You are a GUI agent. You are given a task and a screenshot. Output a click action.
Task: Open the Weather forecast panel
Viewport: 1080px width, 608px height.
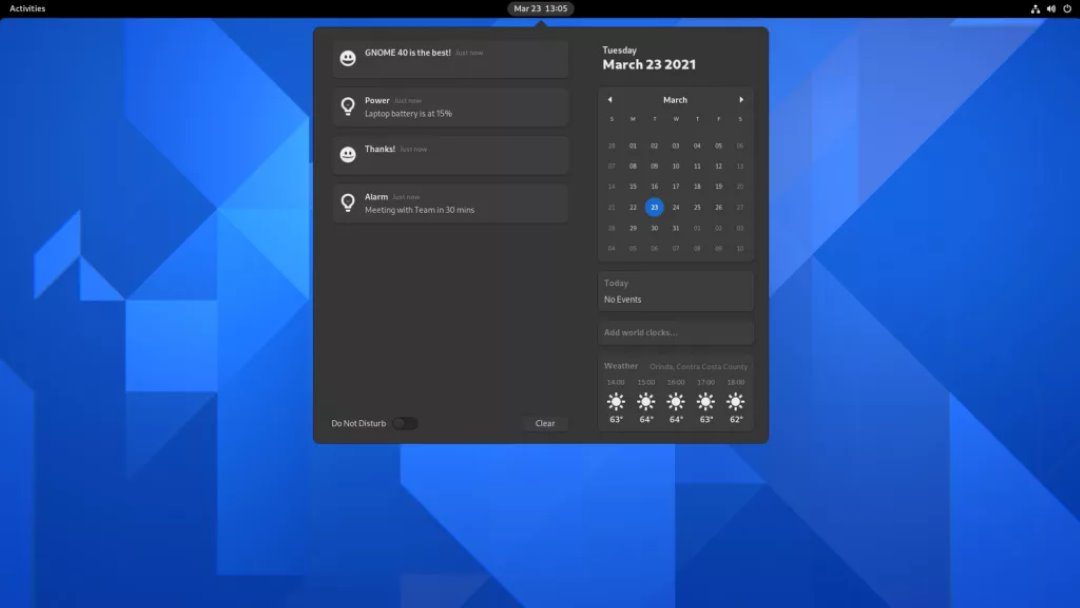tap(675, 393)
